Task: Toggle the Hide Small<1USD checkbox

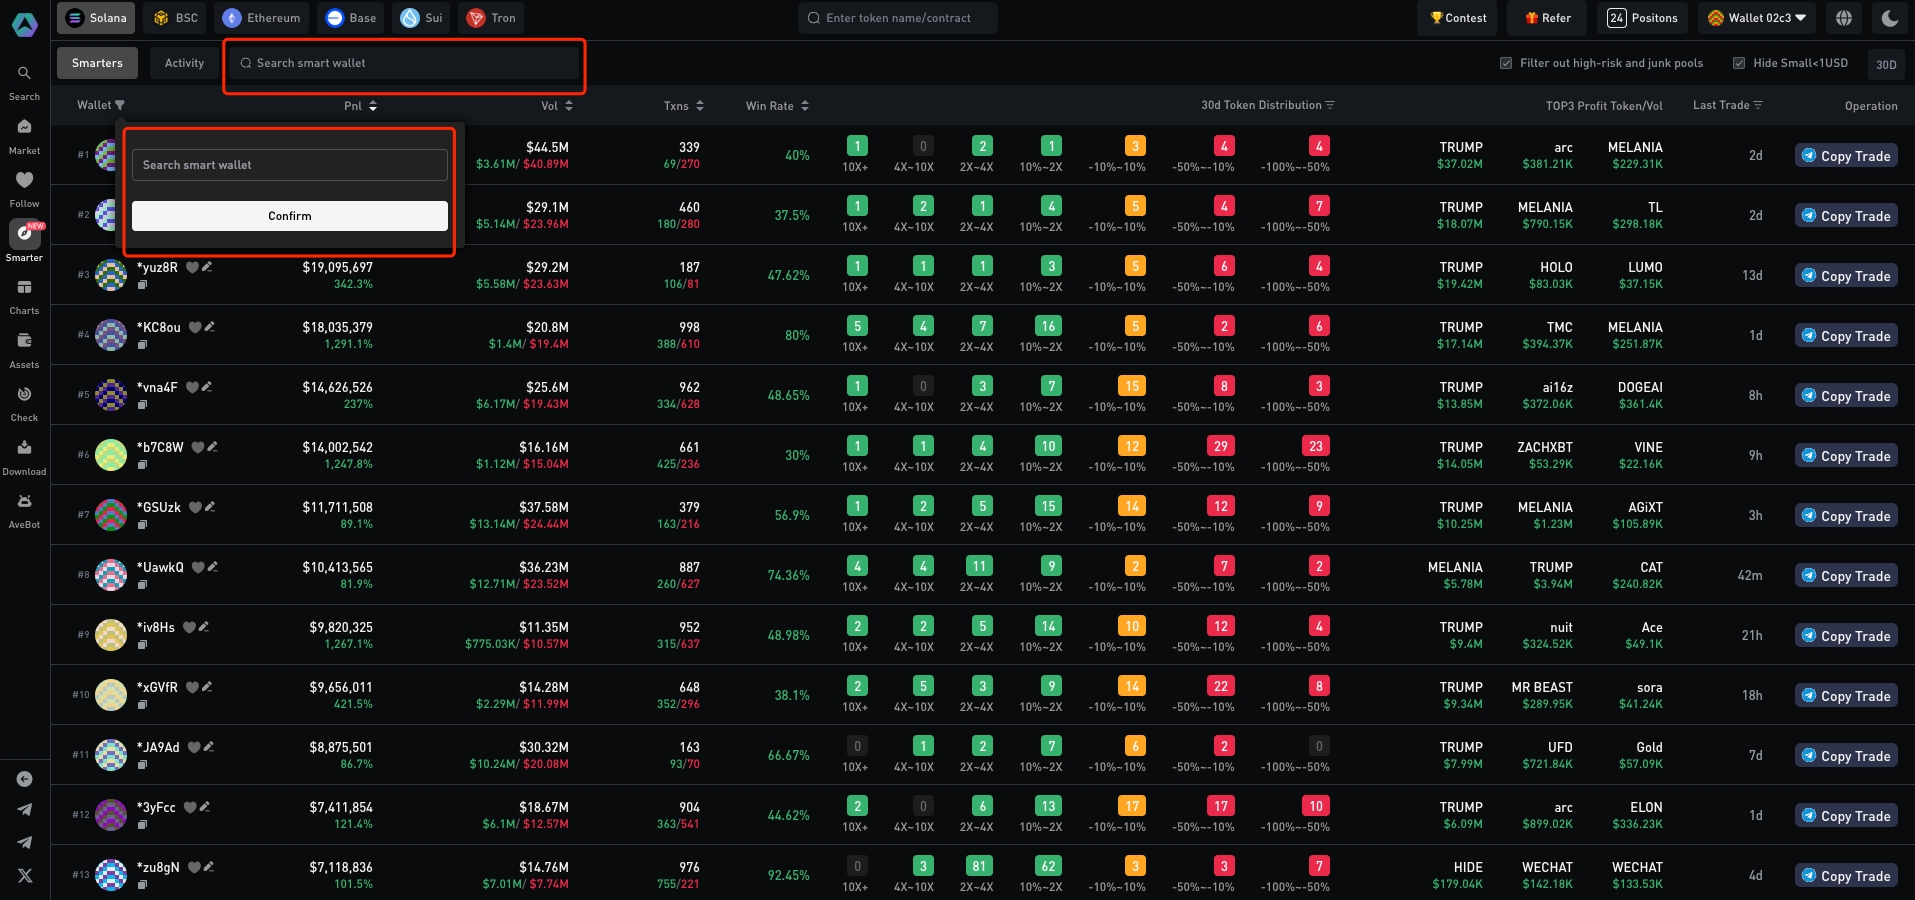Action: pyautogui.click(x=1739, y=63)
